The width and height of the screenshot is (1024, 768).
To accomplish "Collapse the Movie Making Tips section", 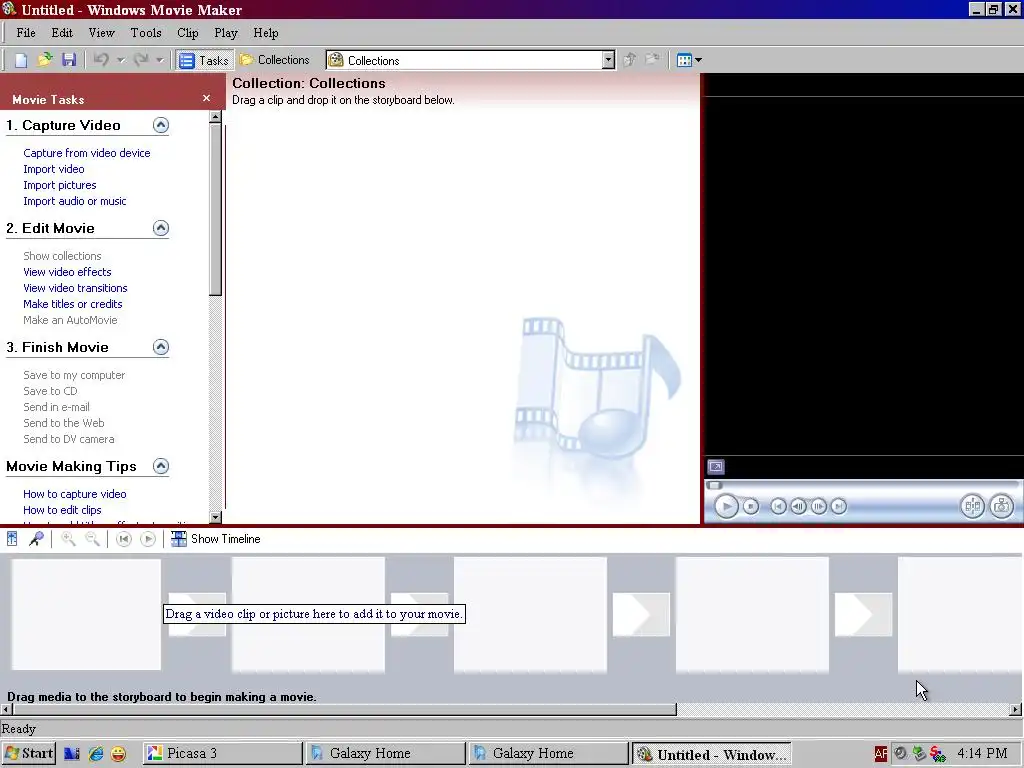I will (161, 466).
